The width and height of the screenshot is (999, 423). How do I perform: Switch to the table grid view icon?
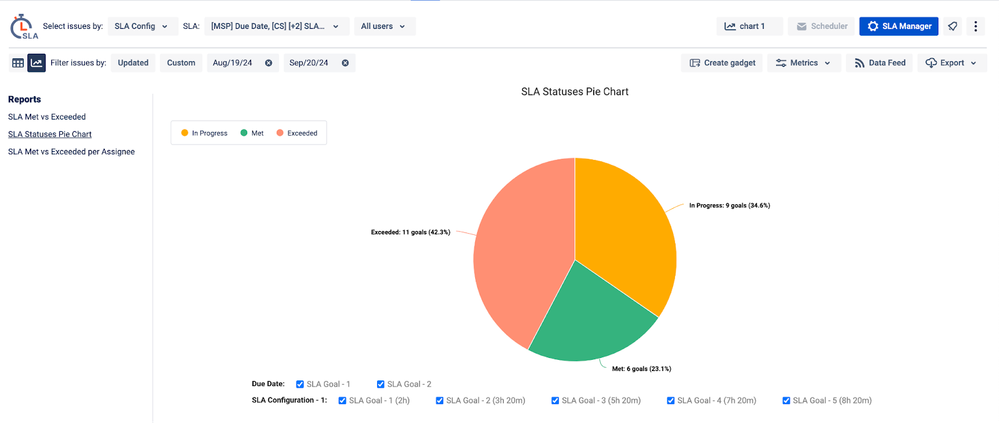coord(18,63)
